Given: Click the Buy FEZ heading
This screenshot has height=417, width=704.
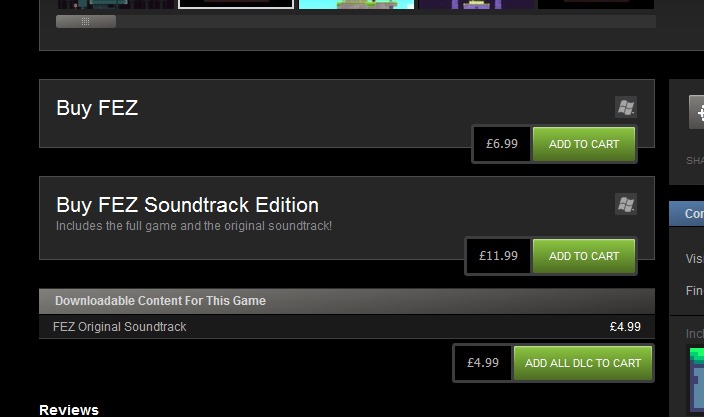Looking at the screenshot, I should click(x=97, y=108).
